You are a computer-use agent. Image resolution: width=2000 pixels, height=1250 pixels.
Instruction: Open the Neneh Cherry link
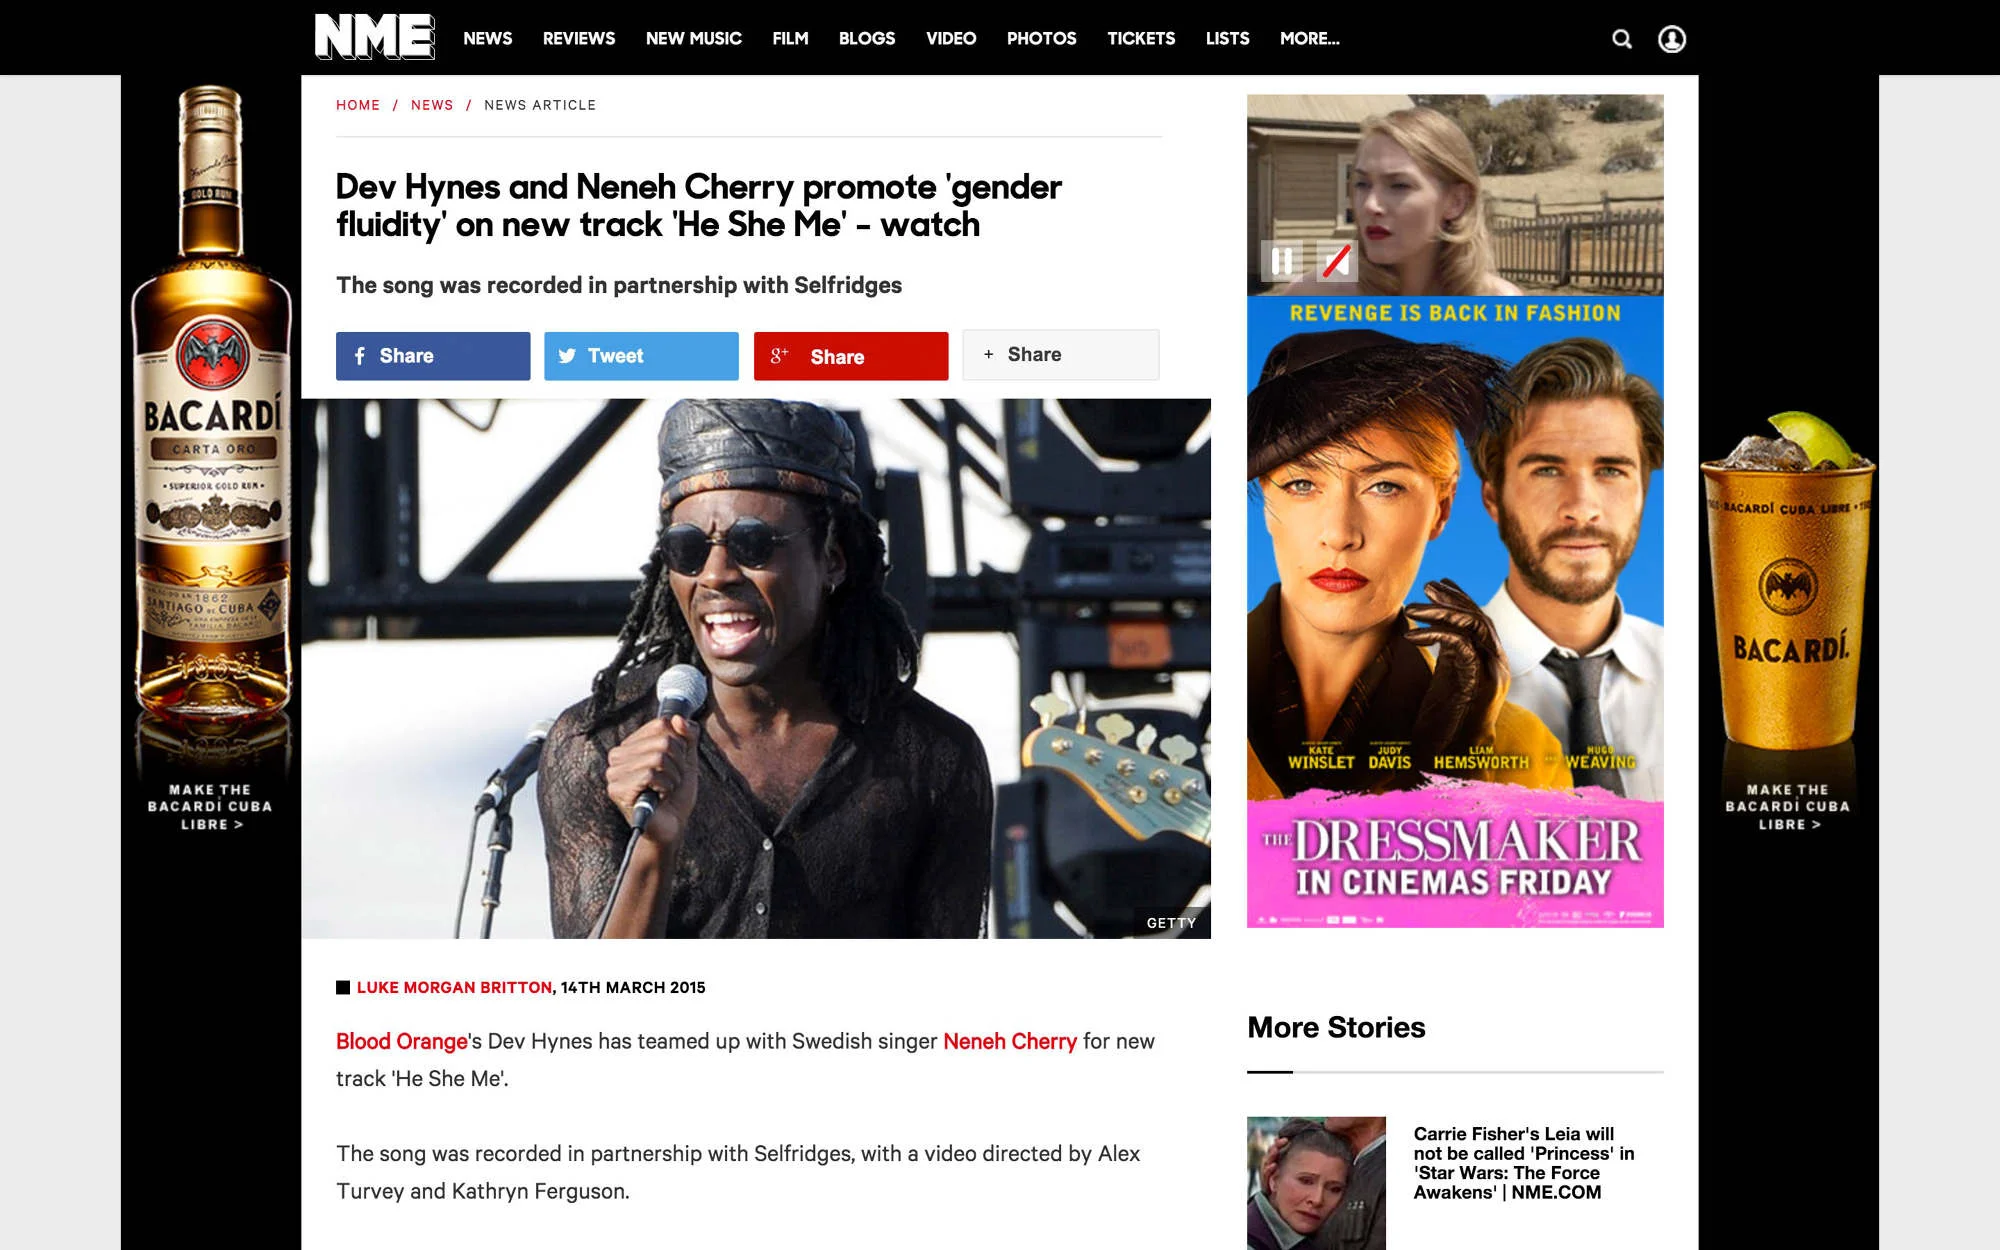(1009, 1041)
